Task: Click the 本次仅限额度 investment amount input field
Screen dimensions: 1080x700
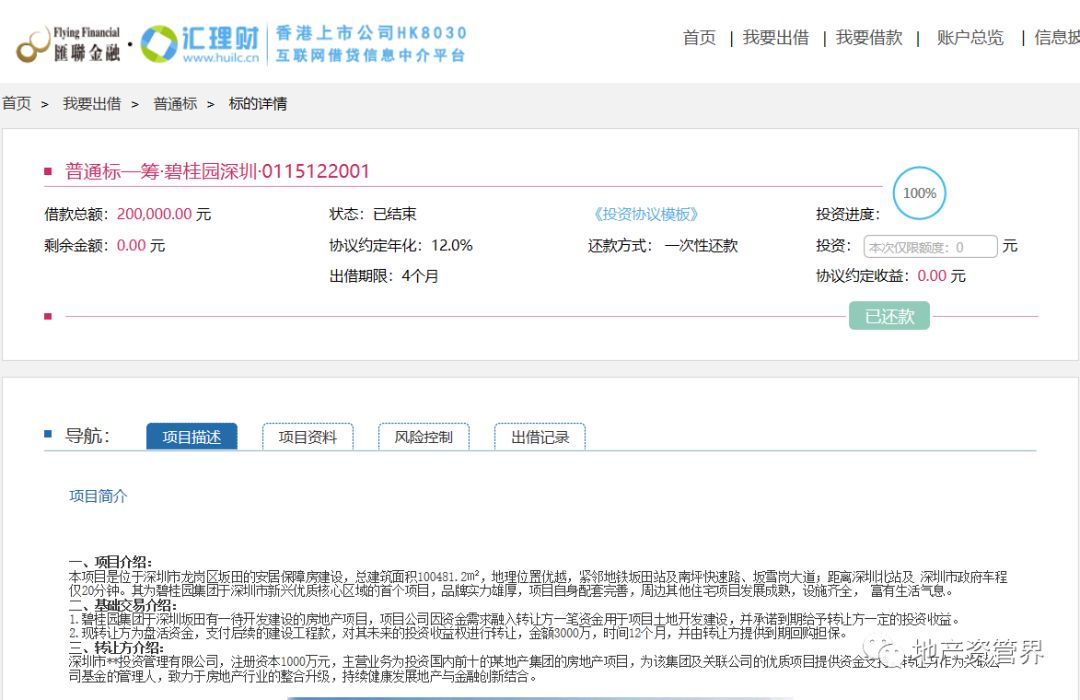Action: tap(931, 247)
